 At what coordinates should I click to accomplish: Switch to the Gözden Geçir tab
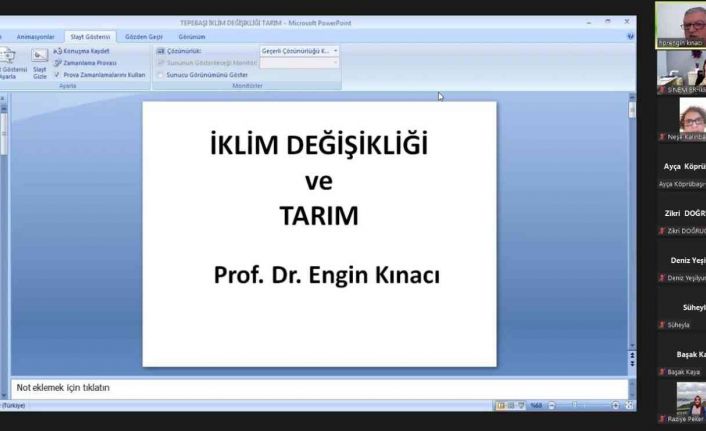[x=144, y=37]
